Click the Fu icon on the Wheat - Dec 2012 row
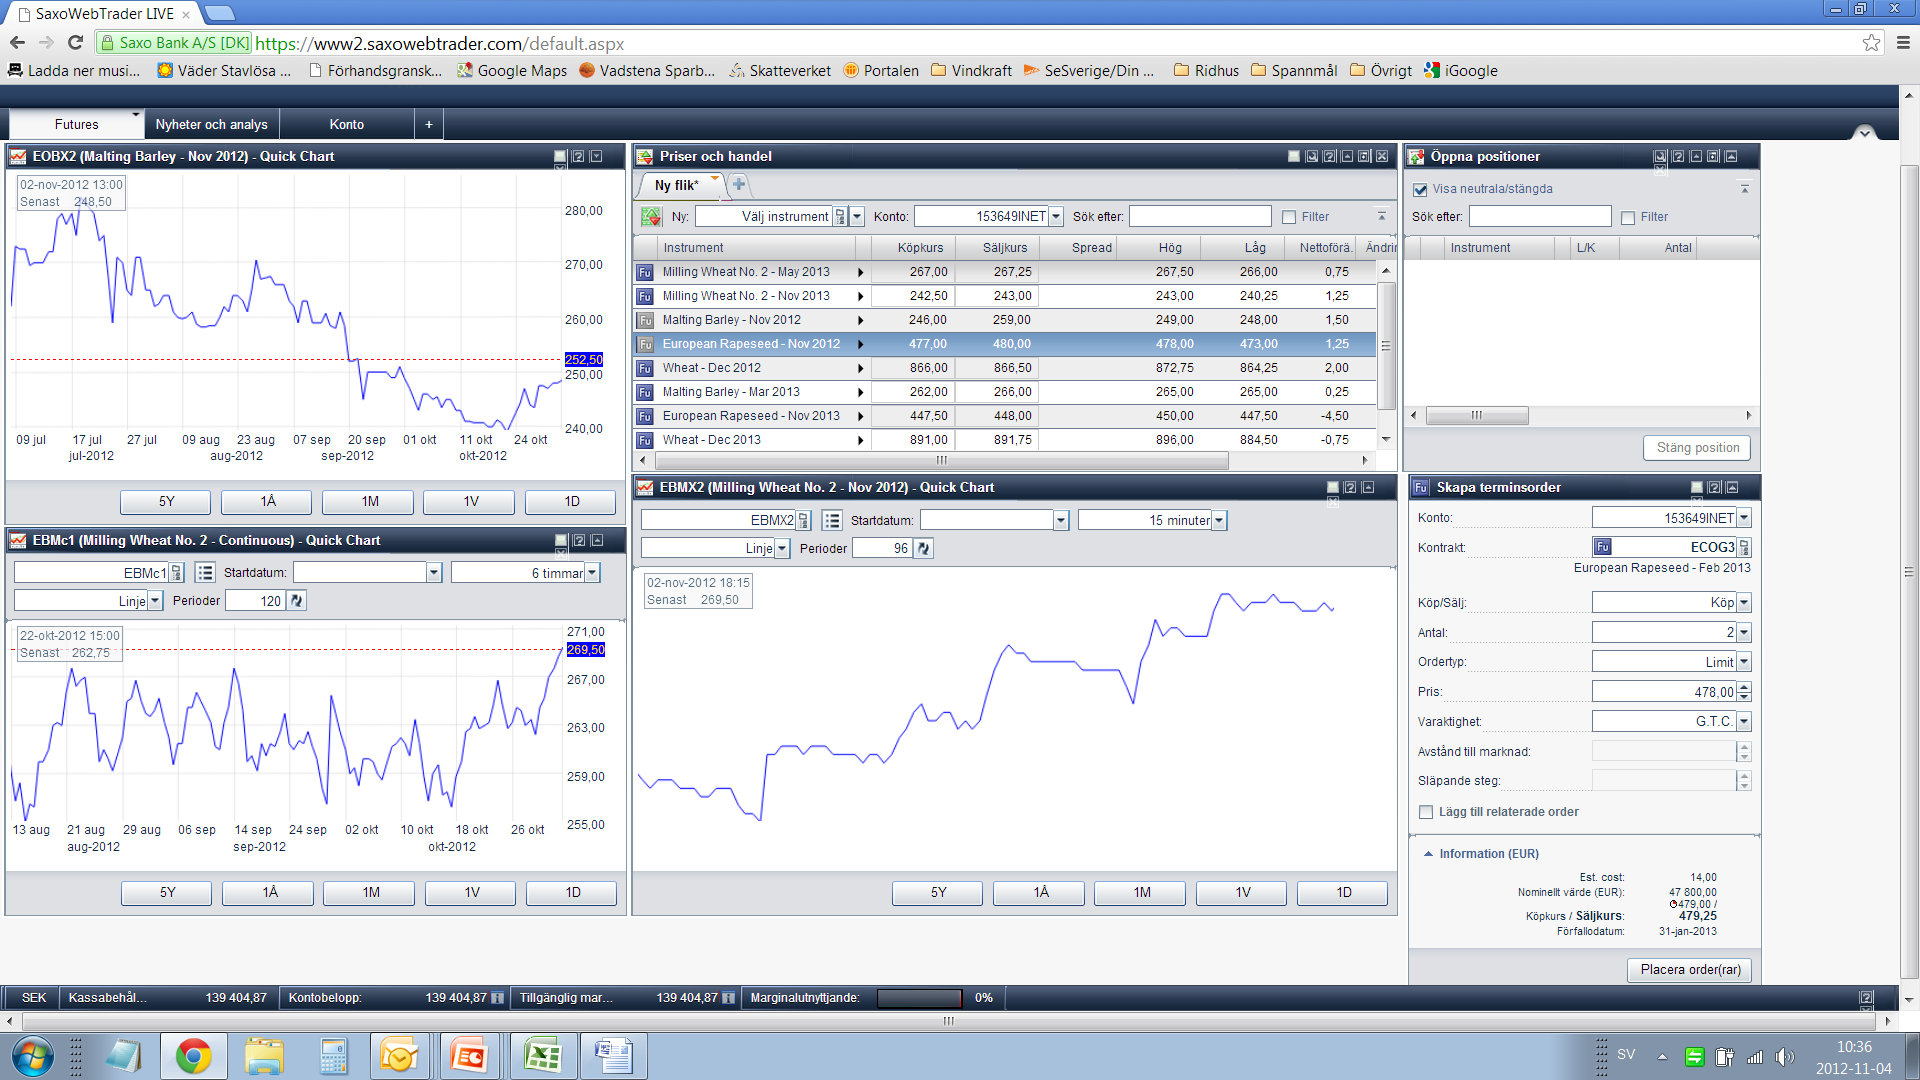This screenshot has width=1920, height=1080. [645, 369]
